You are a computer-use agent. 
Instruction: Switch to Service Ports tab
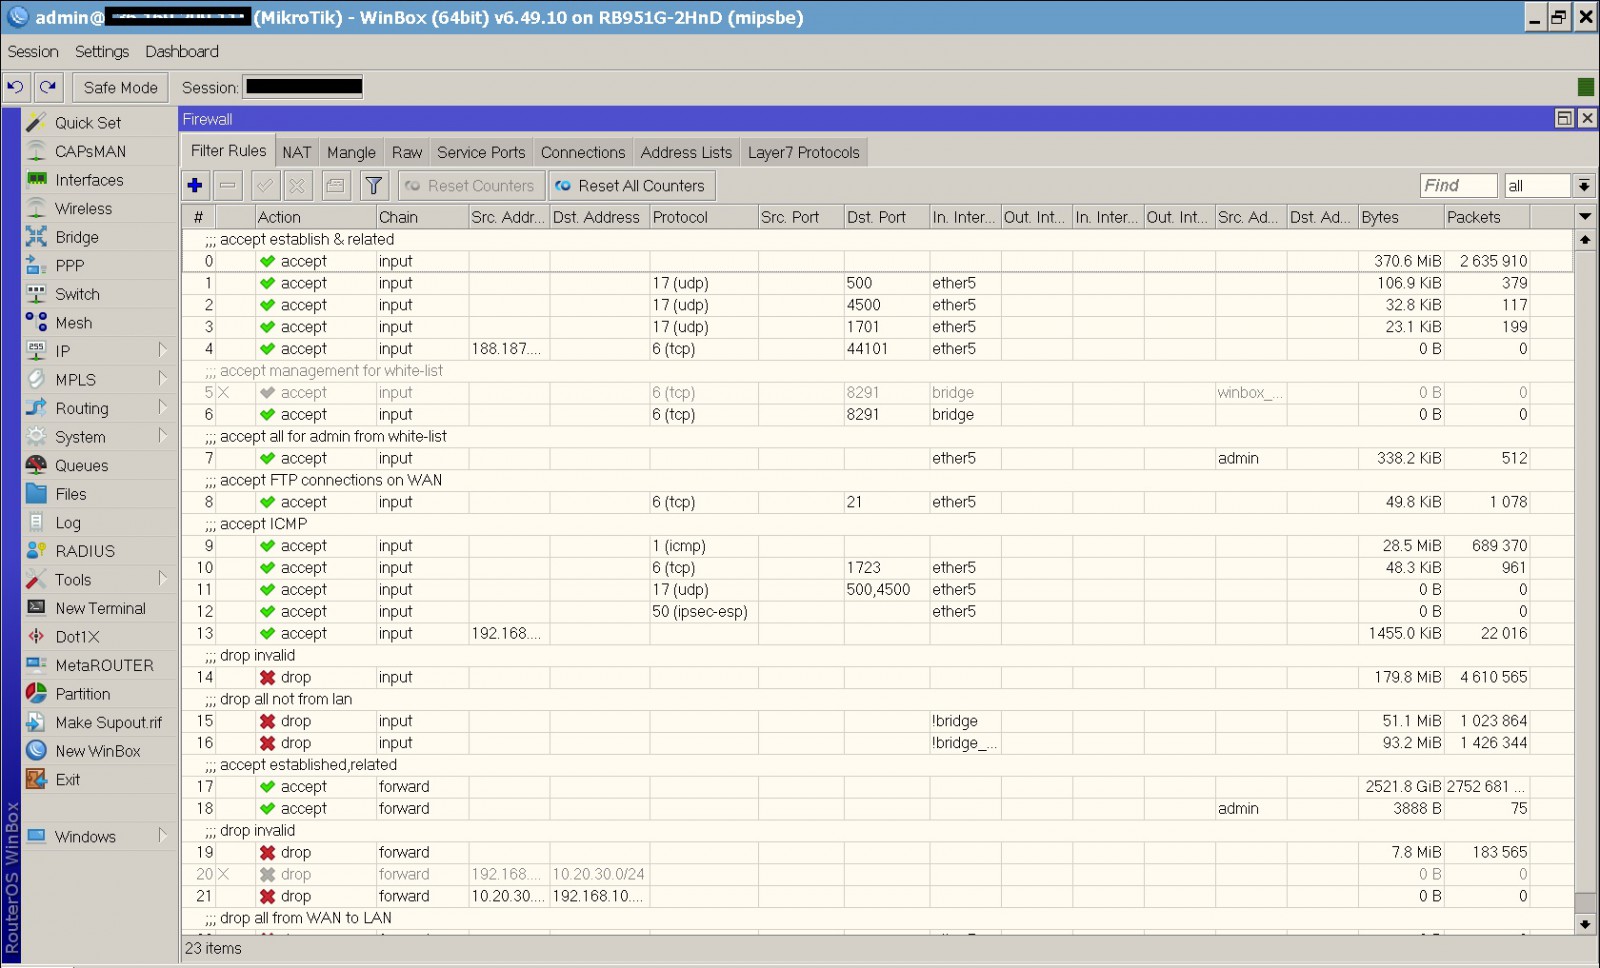point(481,152)
